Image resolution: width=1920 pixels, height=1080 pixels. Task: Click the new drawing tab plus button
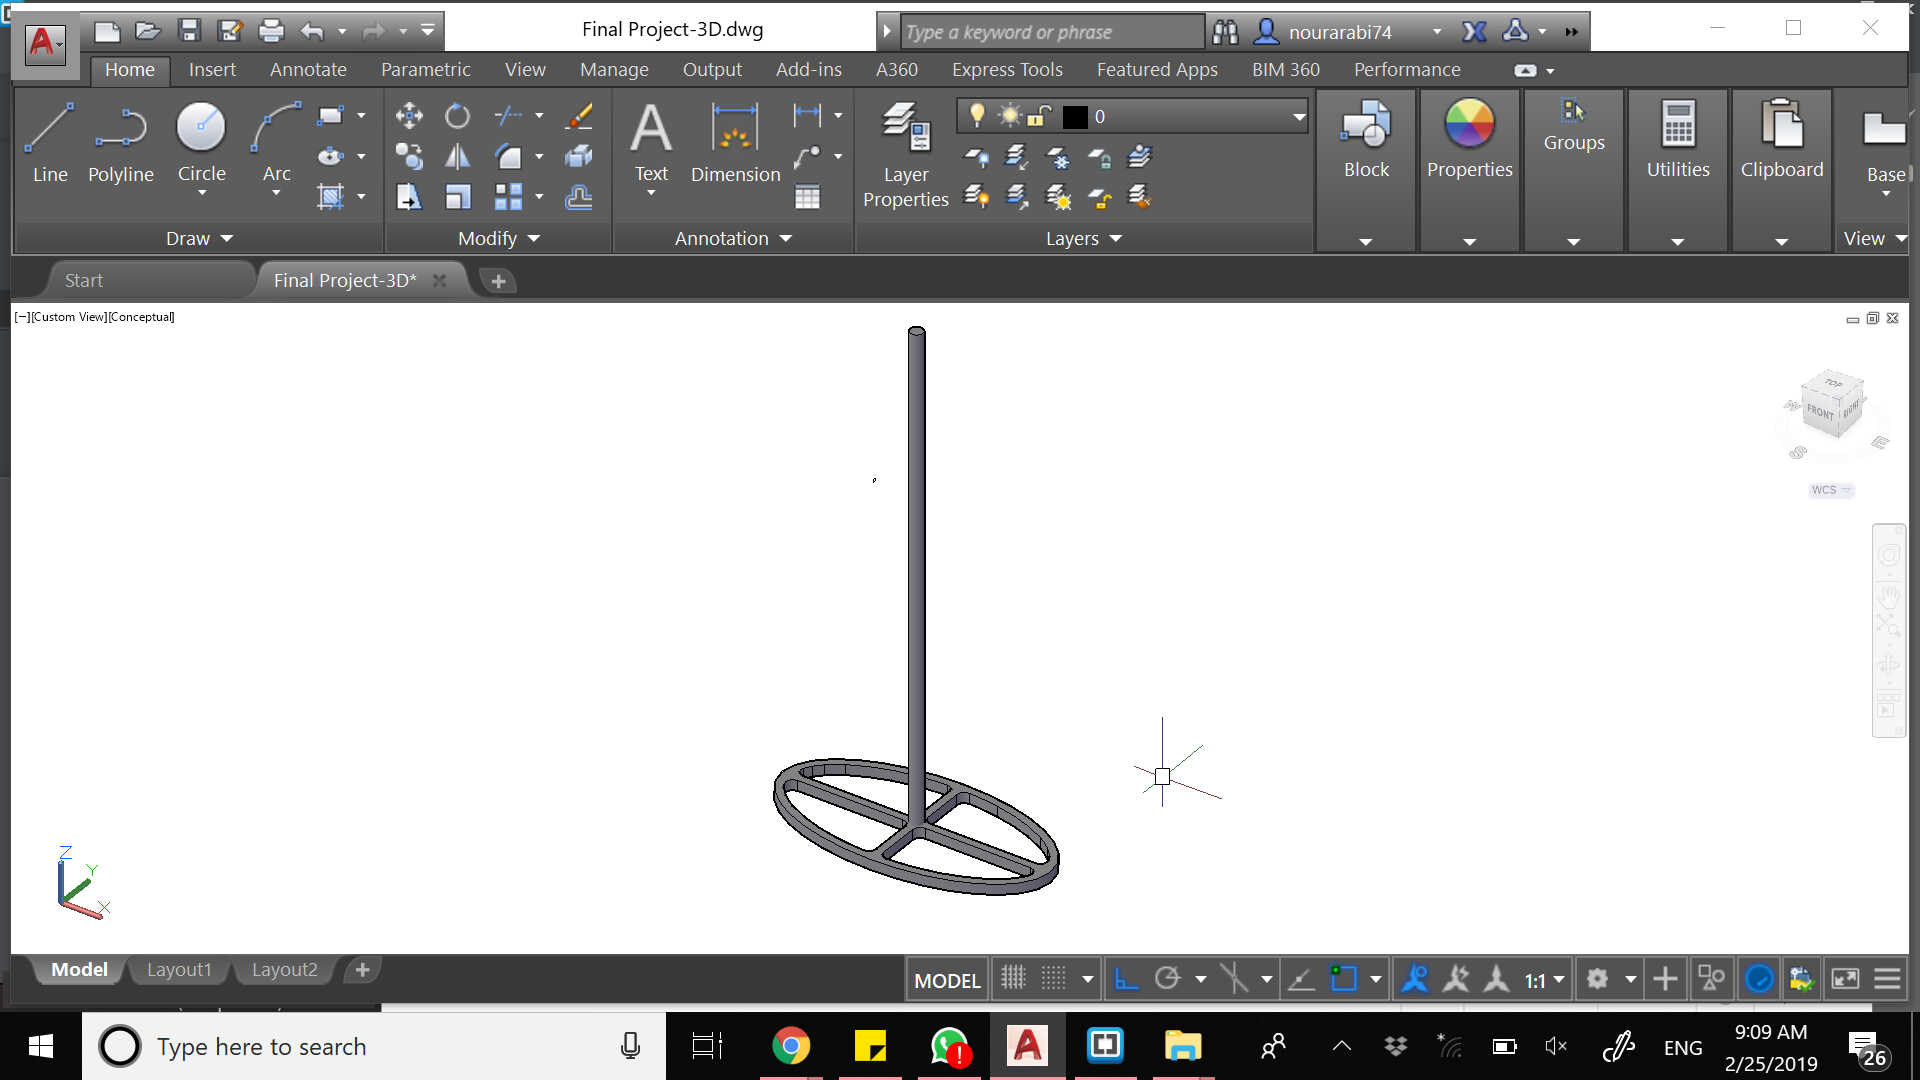(x=498, y=281)
